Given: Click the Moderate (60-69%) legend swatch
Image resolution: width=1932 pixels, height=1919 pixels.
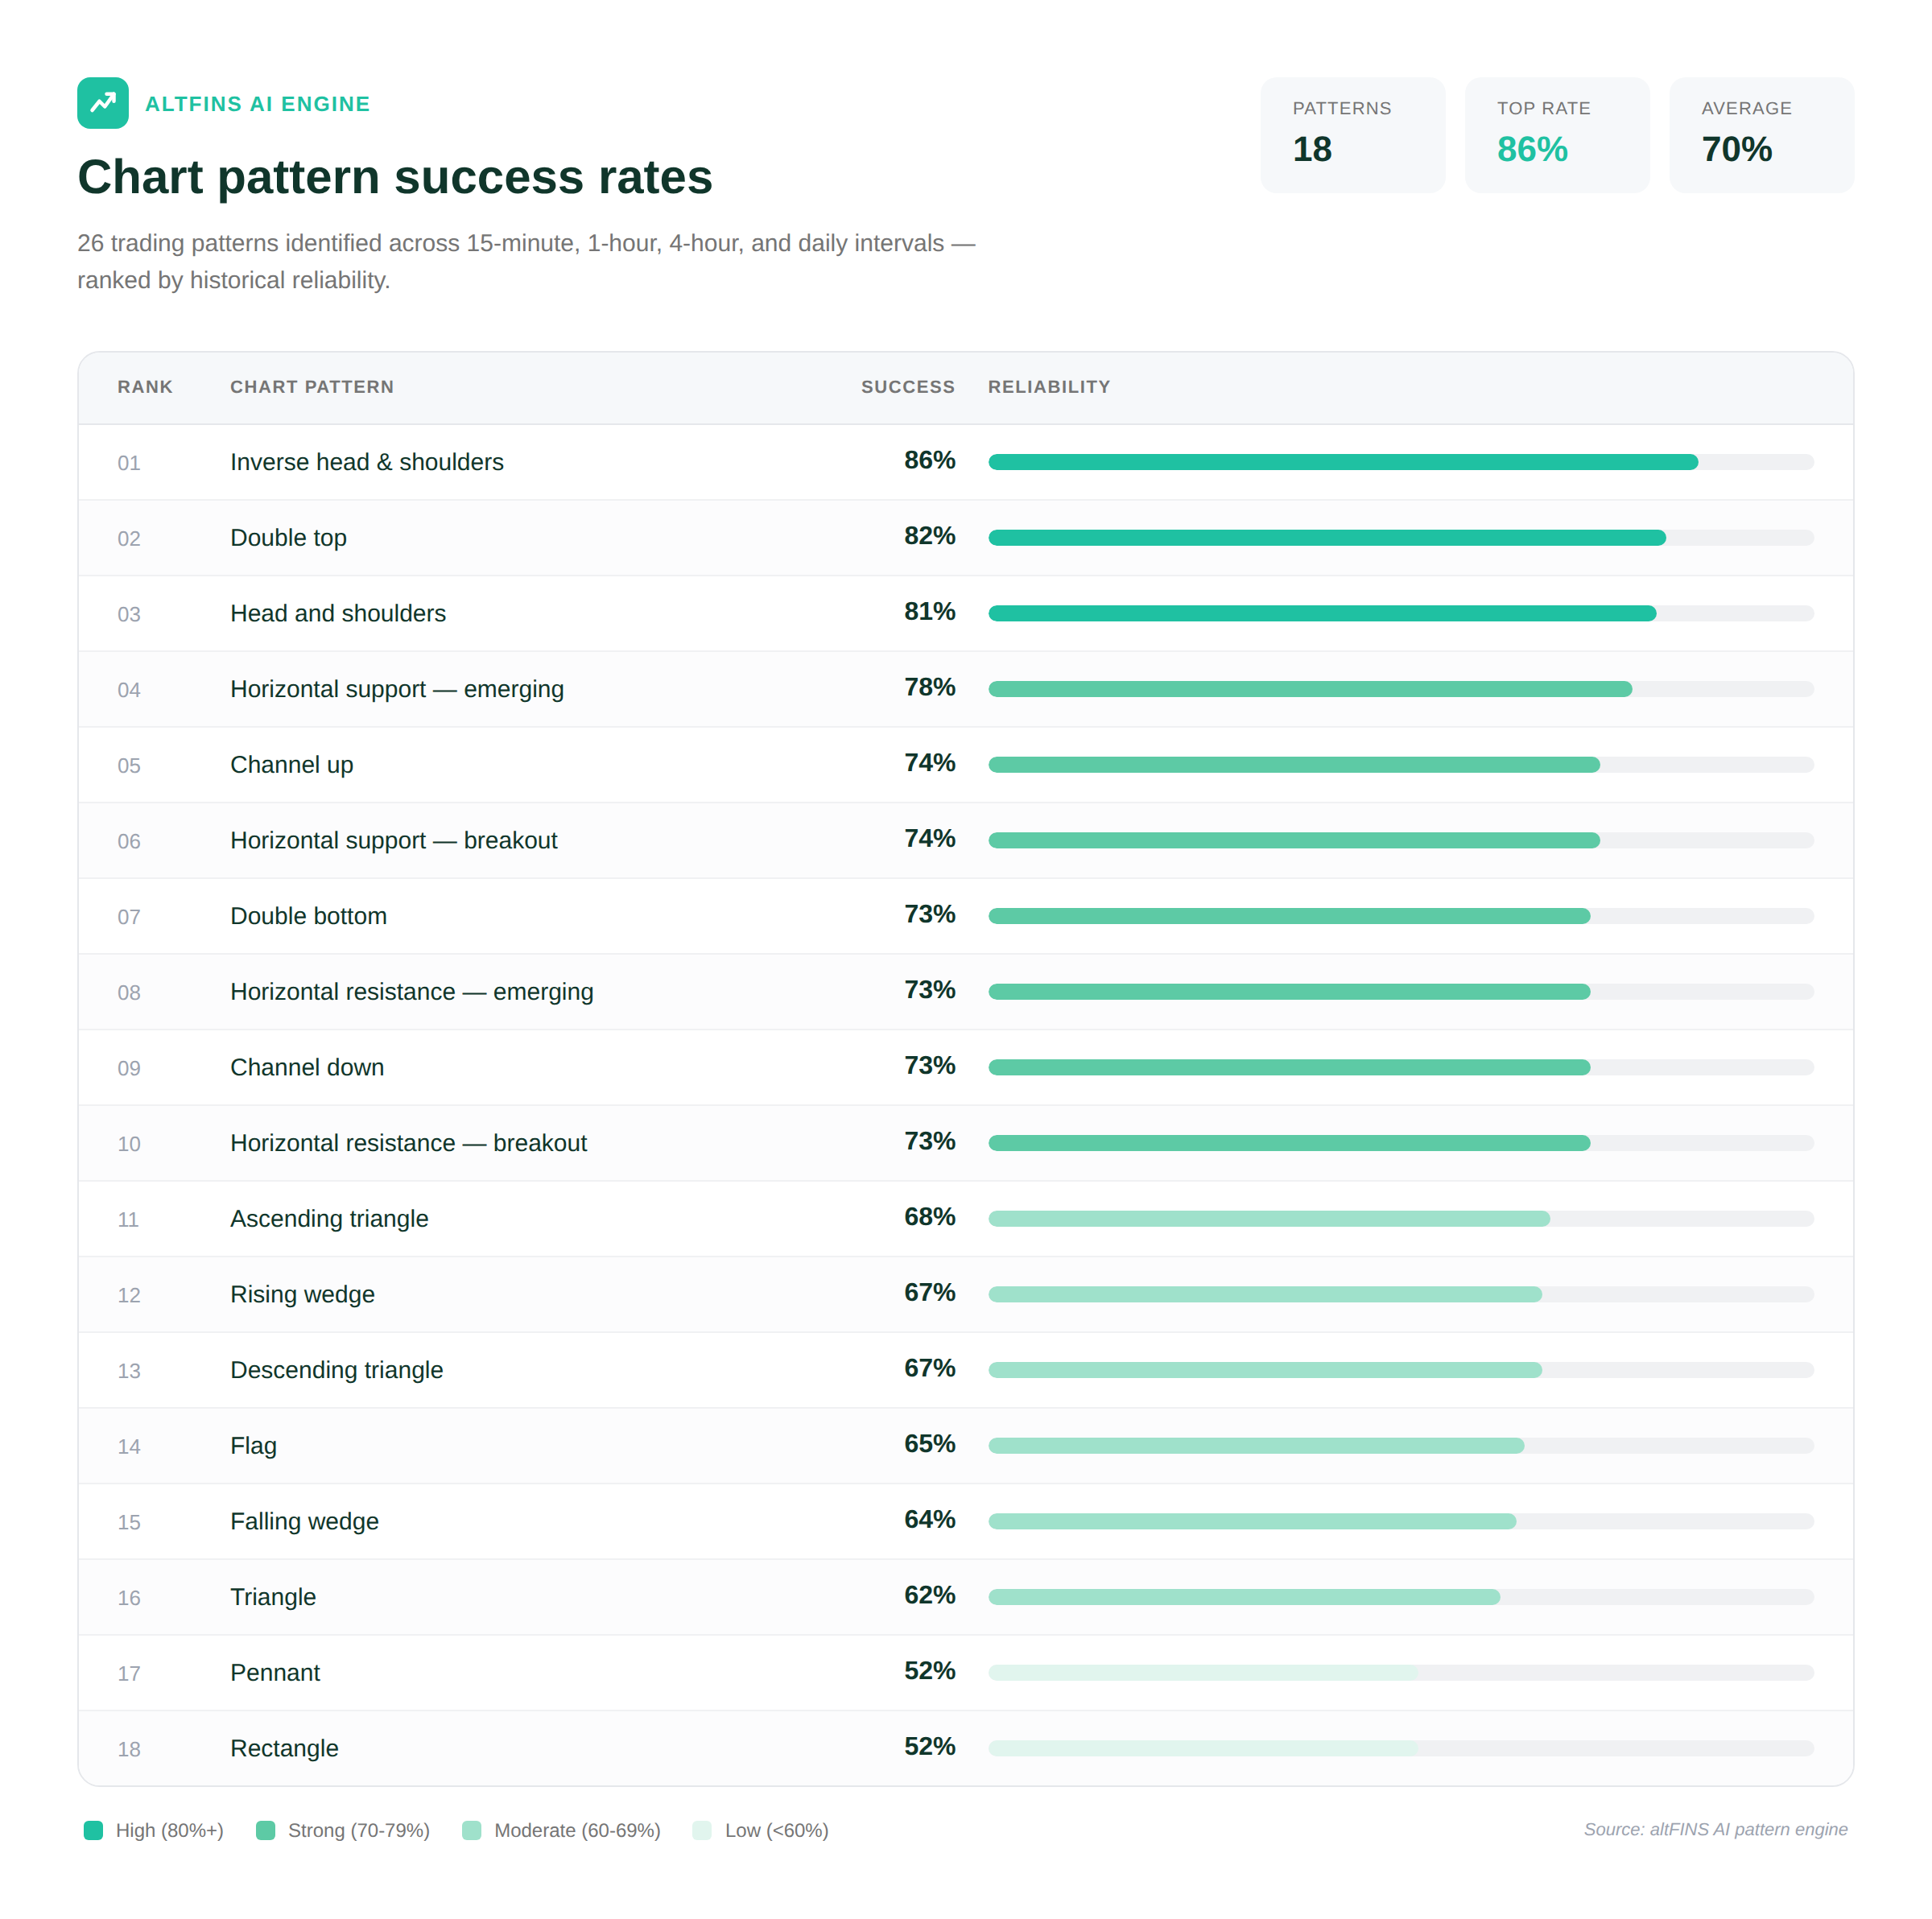Looking at the screenshot, I should click(472, 1830).
